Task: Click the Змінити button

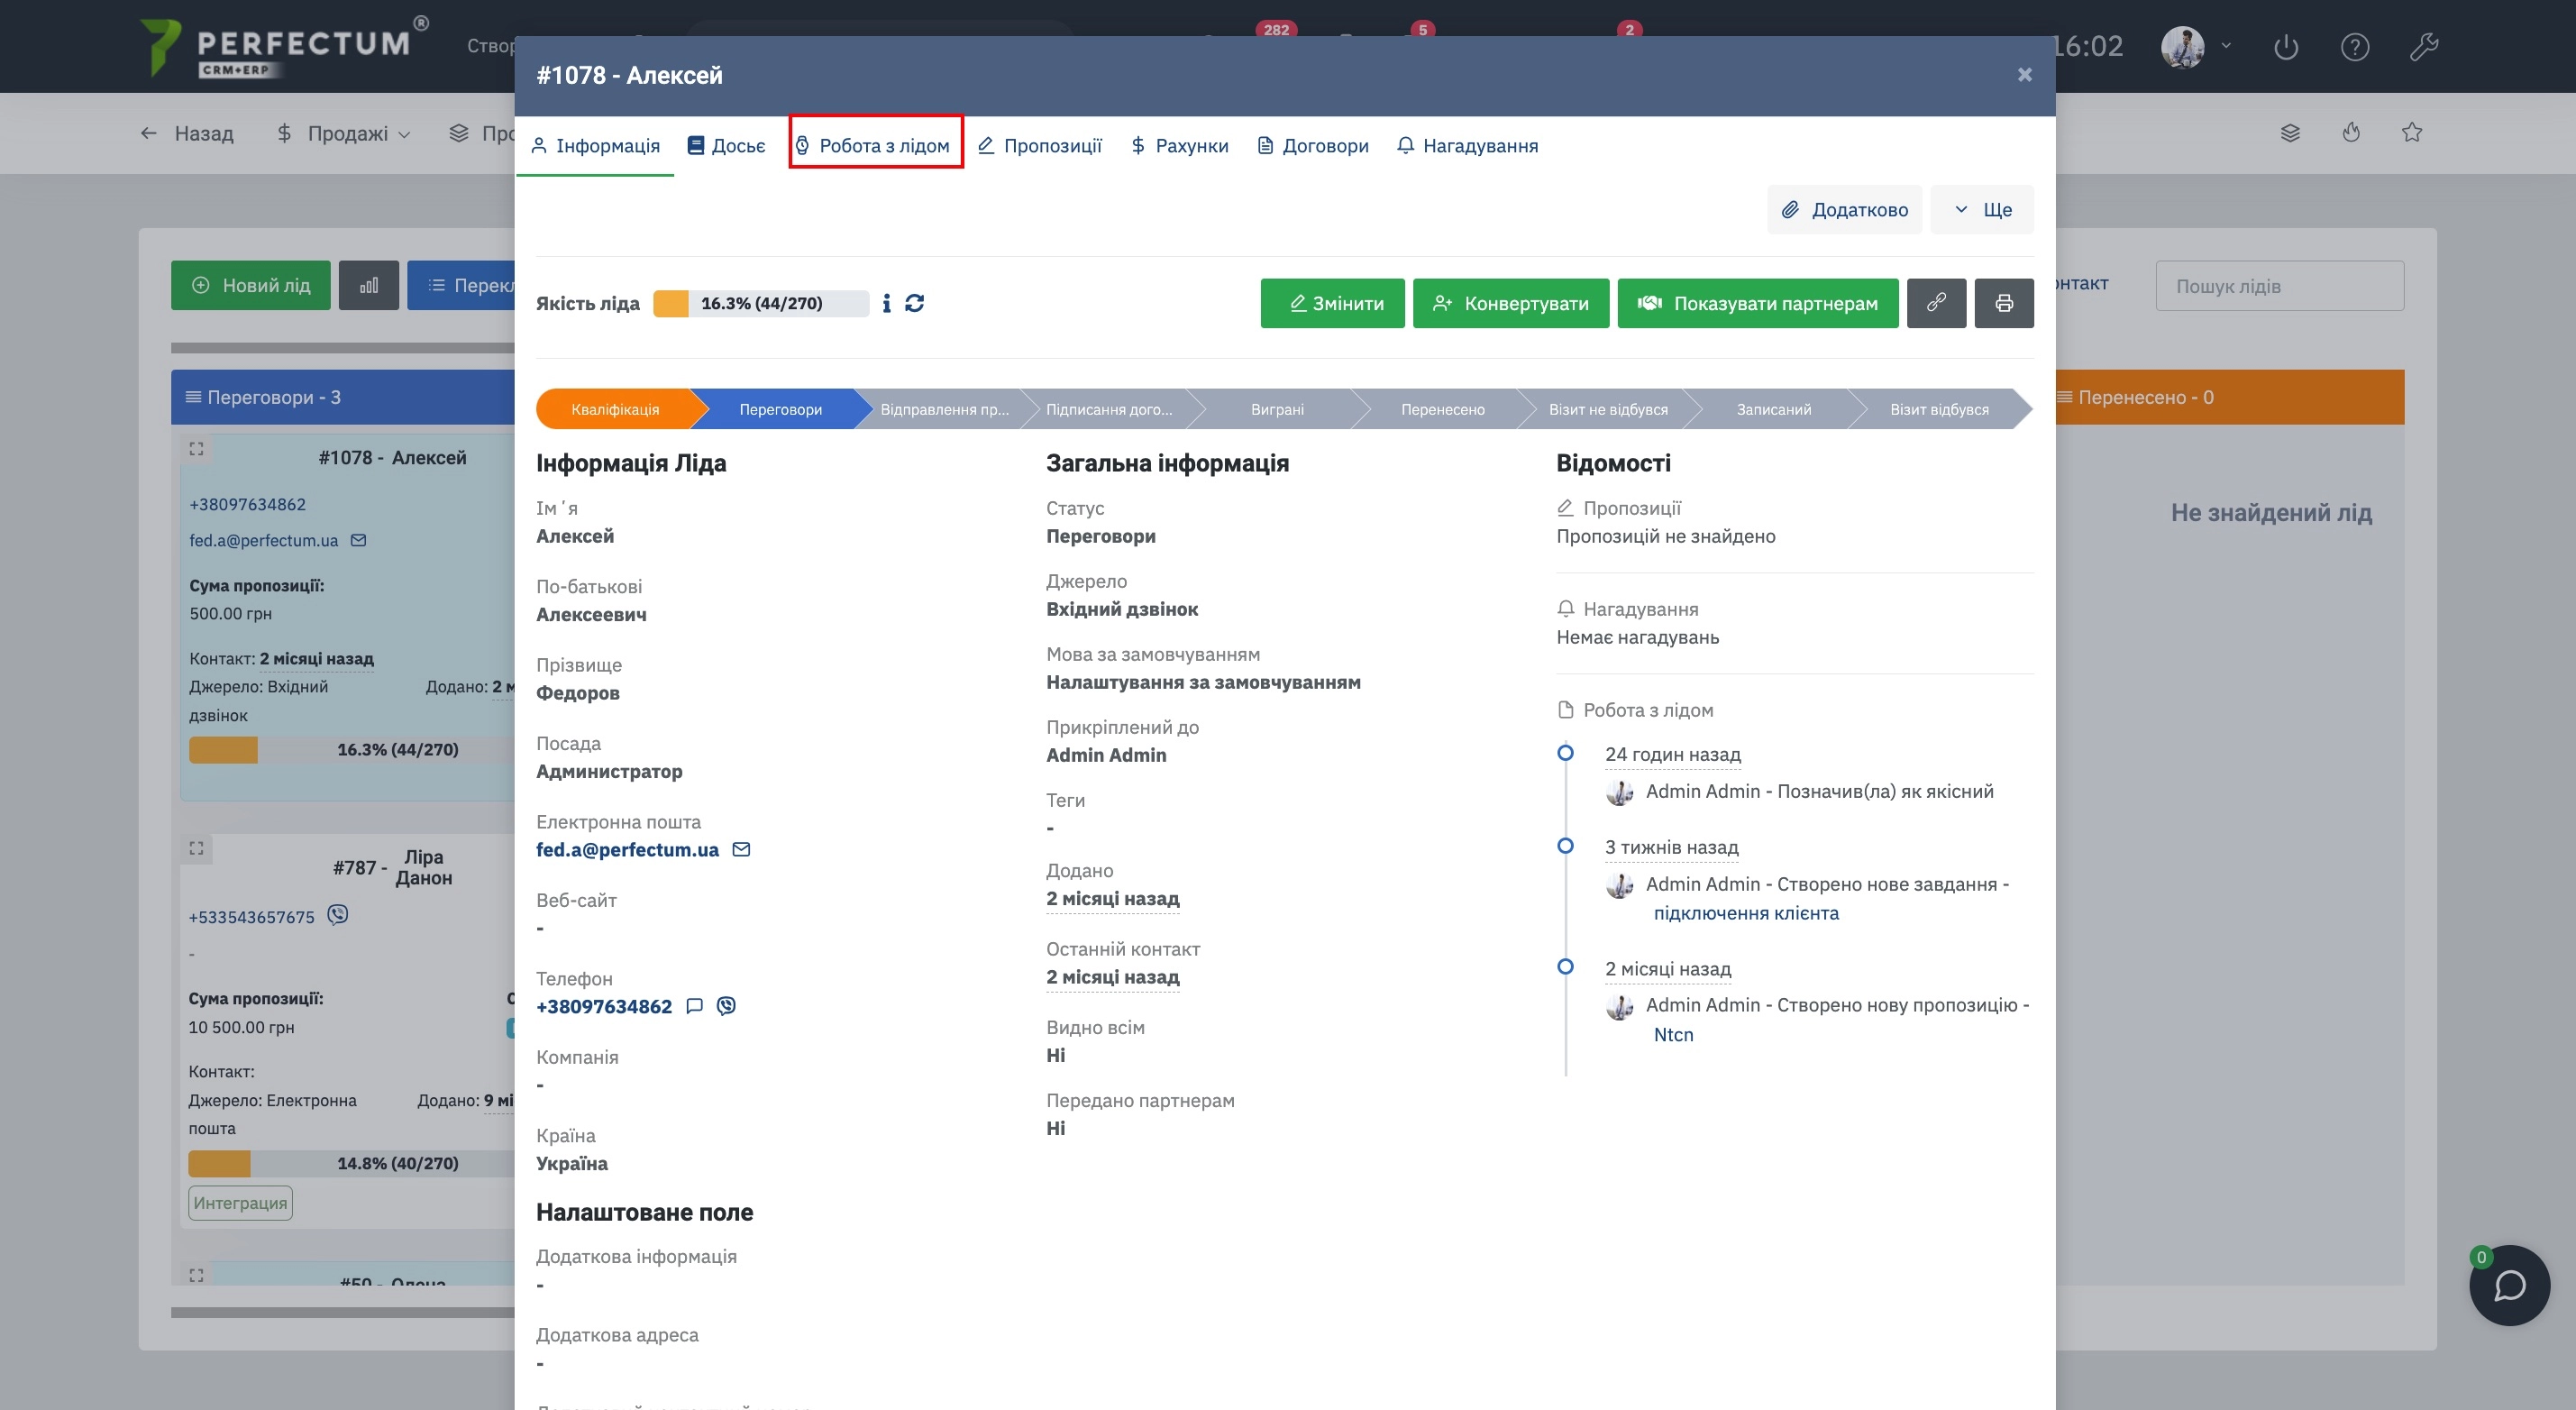Action: click(1332, 303)
